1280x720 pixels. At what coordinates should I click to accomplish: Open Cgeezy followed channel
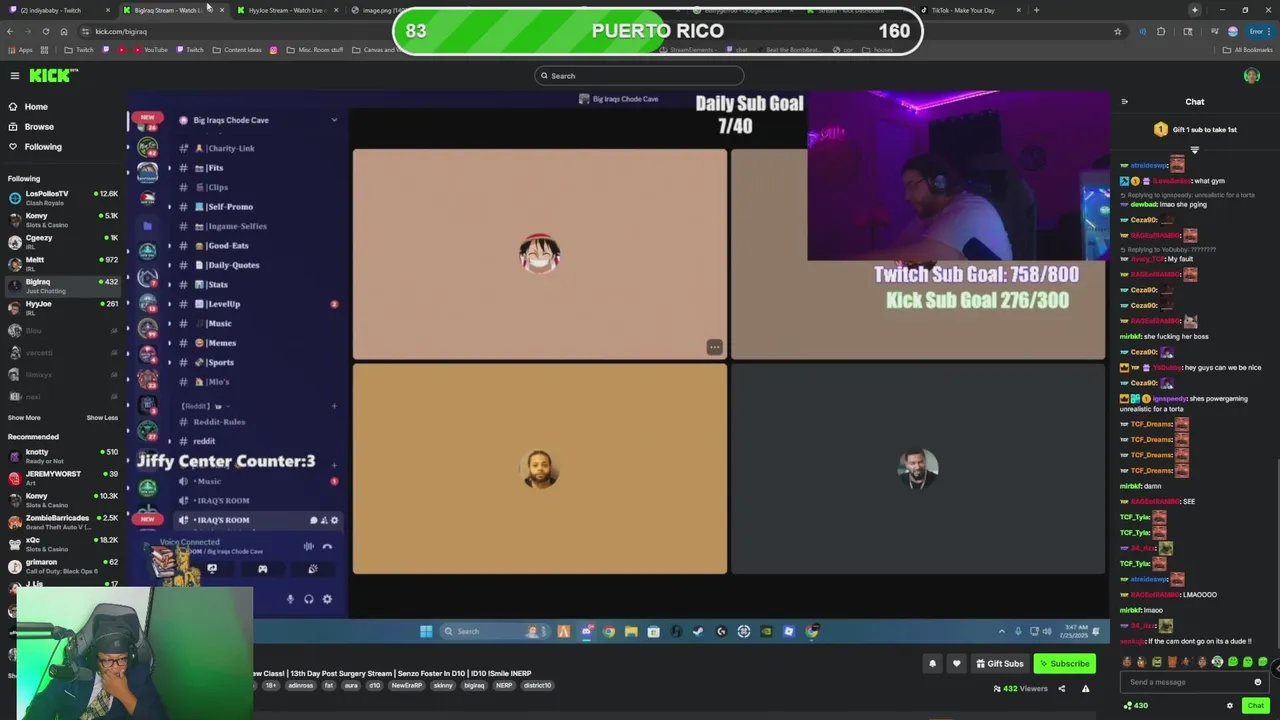[x=63, y=241]
